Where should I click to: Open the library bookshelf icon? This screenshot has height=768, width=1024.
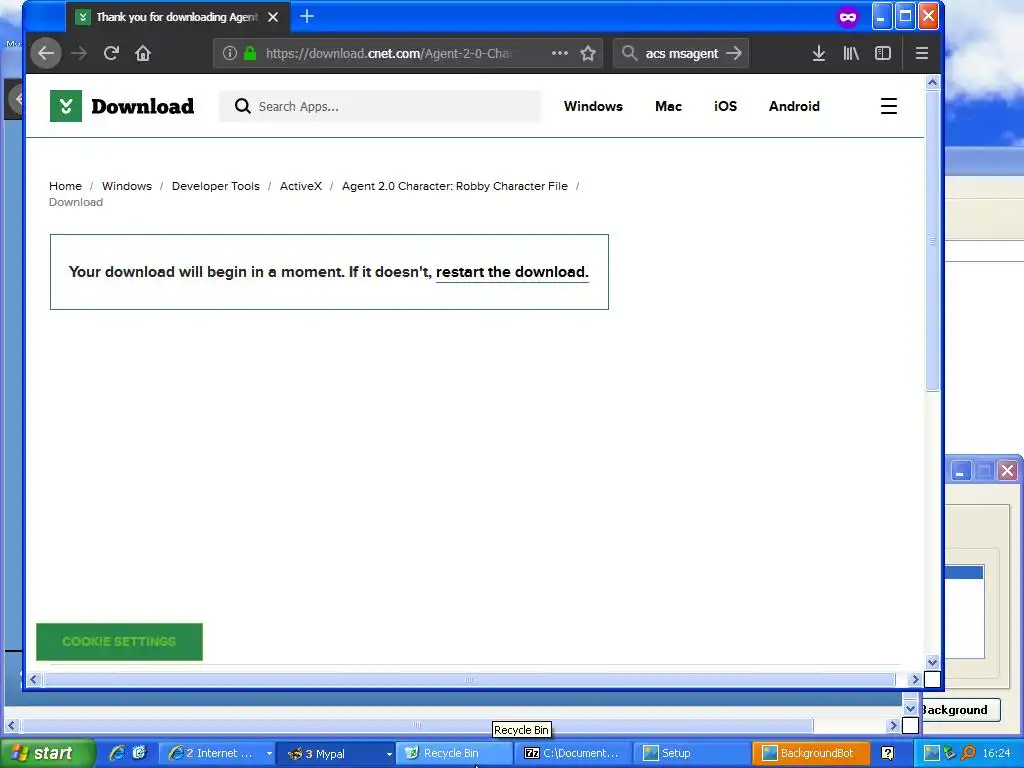(x=850, y=53)
